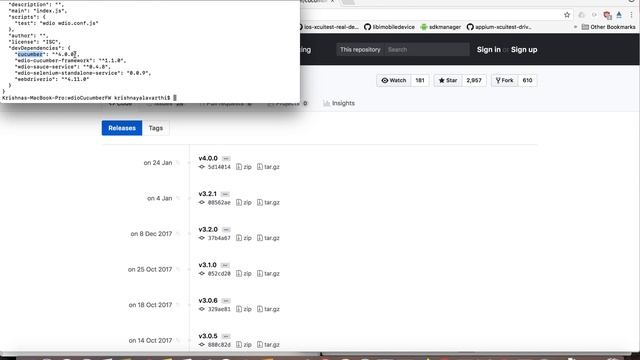Image resolution: width=640 pixels, height=360 pixels.
Task: Click Sign up on GitHub header
Action: point(524,49)
